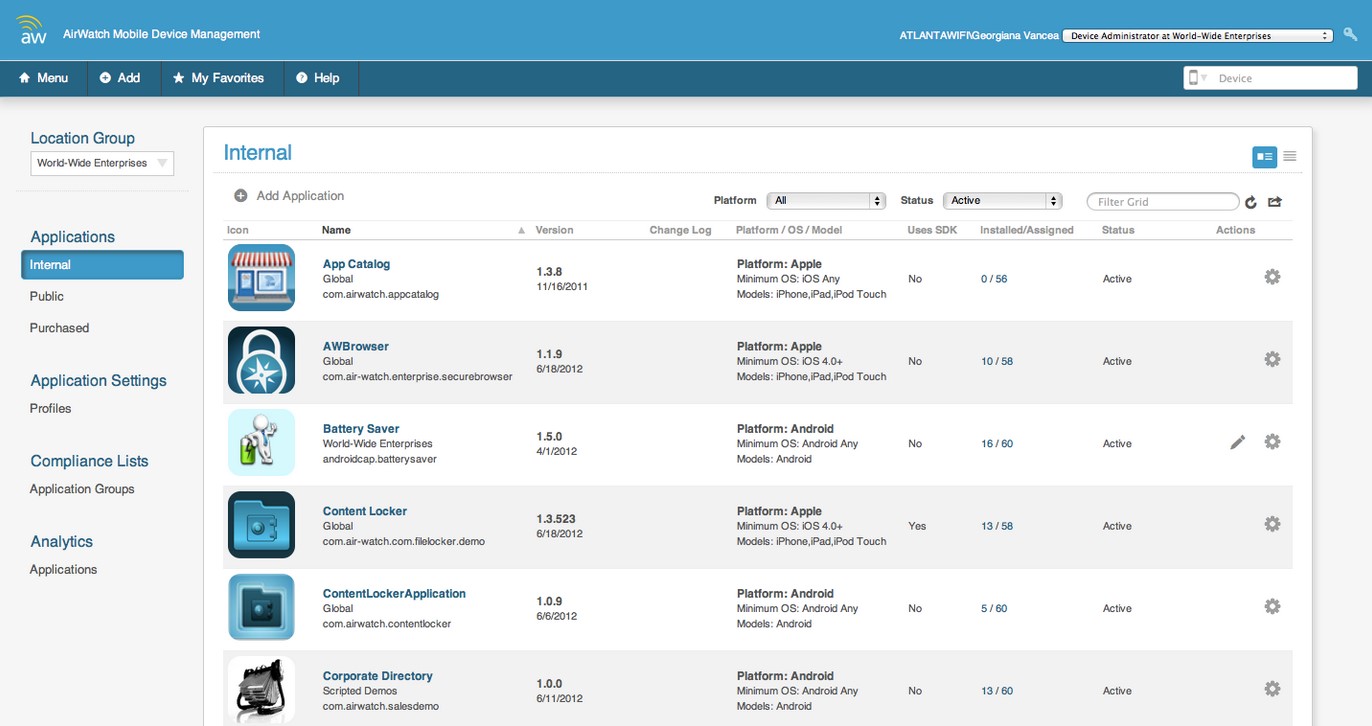Click the App Catalog storefront icon
This screenshot has width=1372, height=726.
[261, 278]
